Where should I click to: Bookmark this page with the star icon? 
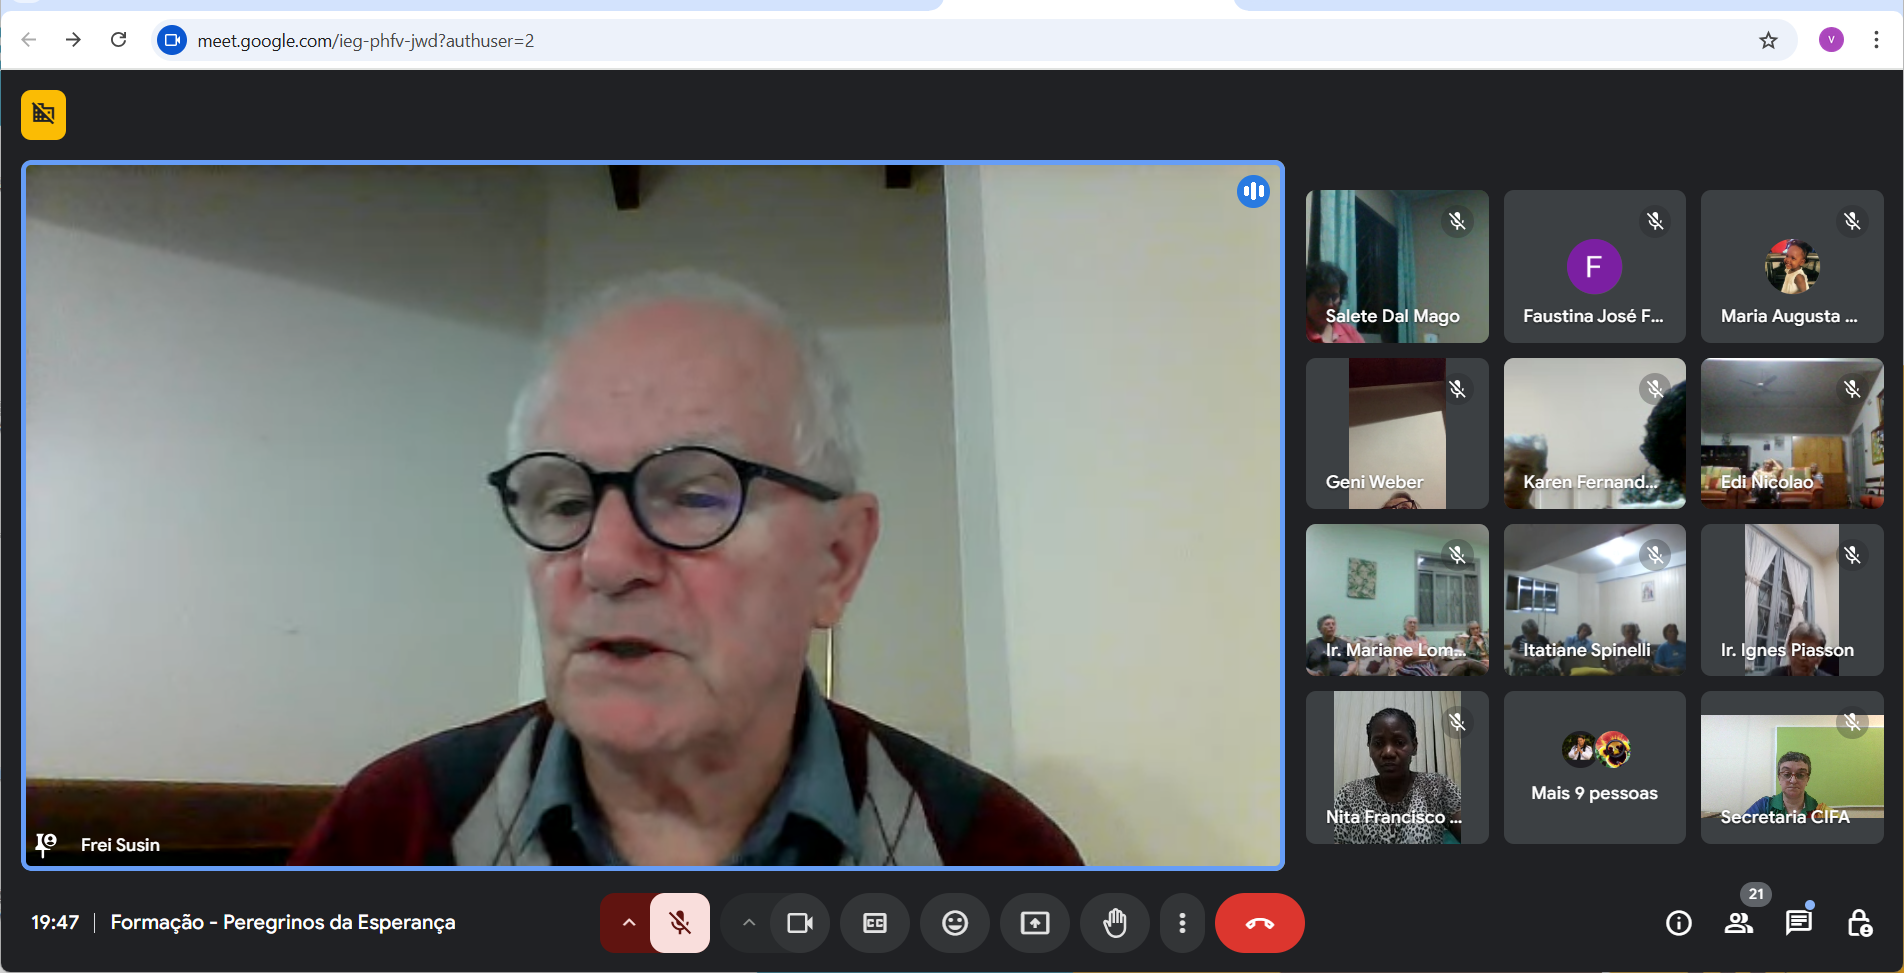click(x=1768, y=40)
